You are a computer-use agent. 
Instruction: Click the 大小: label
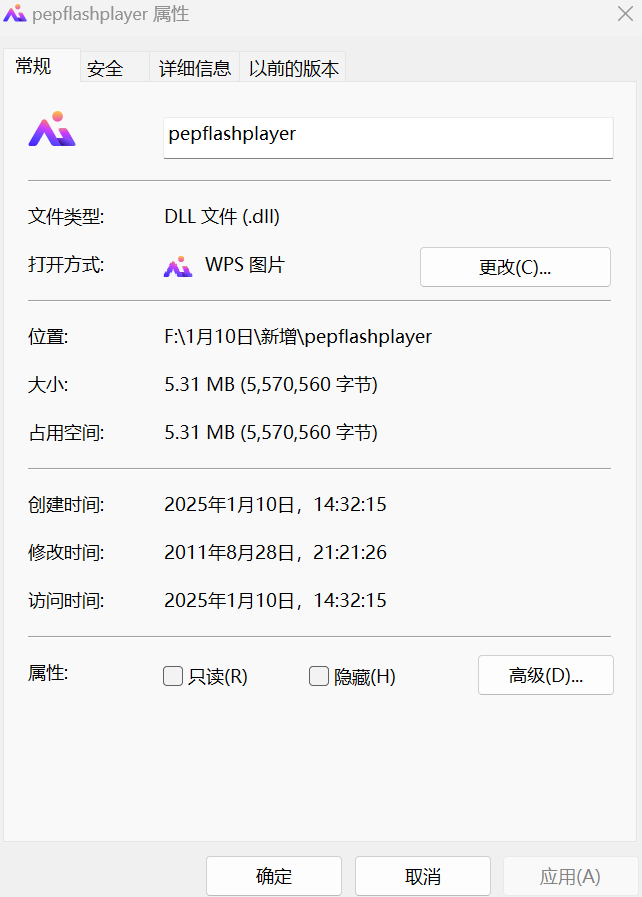click(x=48, y=385)
